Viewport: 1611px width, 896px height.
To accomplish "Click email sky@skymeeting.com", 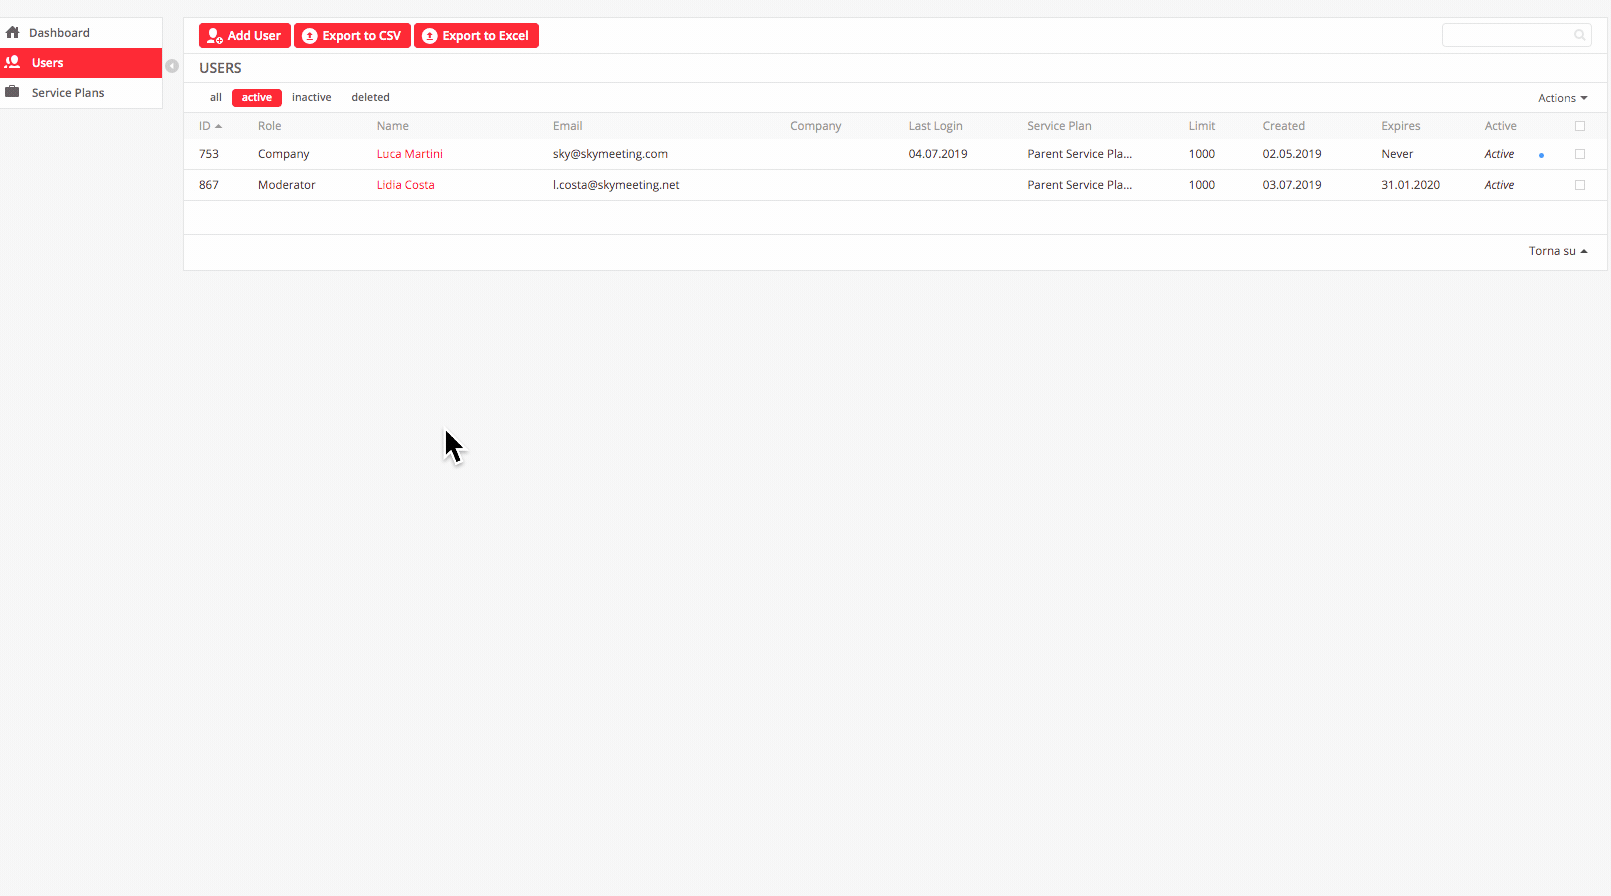I will tap(610, 154).
